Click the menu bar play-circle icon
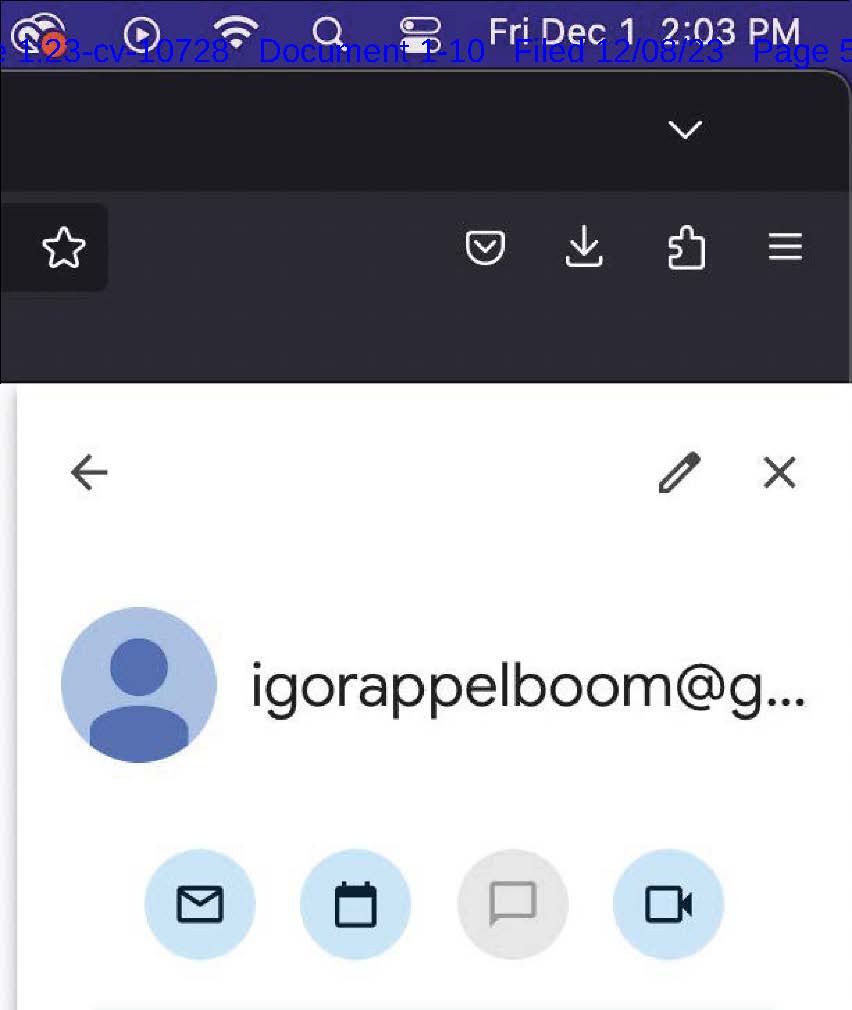 [x=142, y=33]
